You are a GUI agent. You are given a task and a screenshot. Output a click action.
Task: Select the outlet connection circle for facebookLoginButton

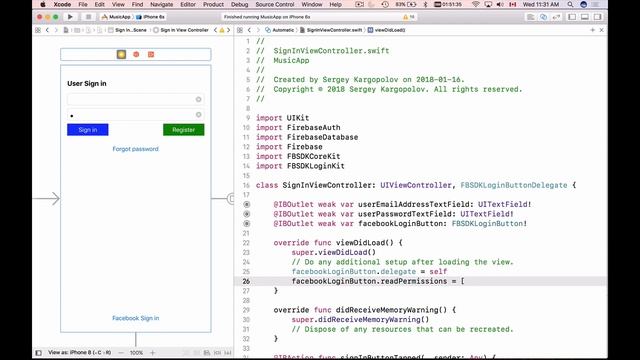247,224
